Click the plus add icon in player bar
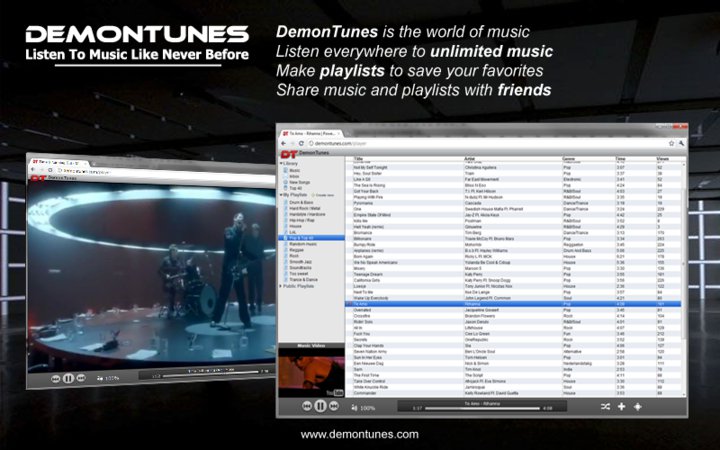 [621, 406]
